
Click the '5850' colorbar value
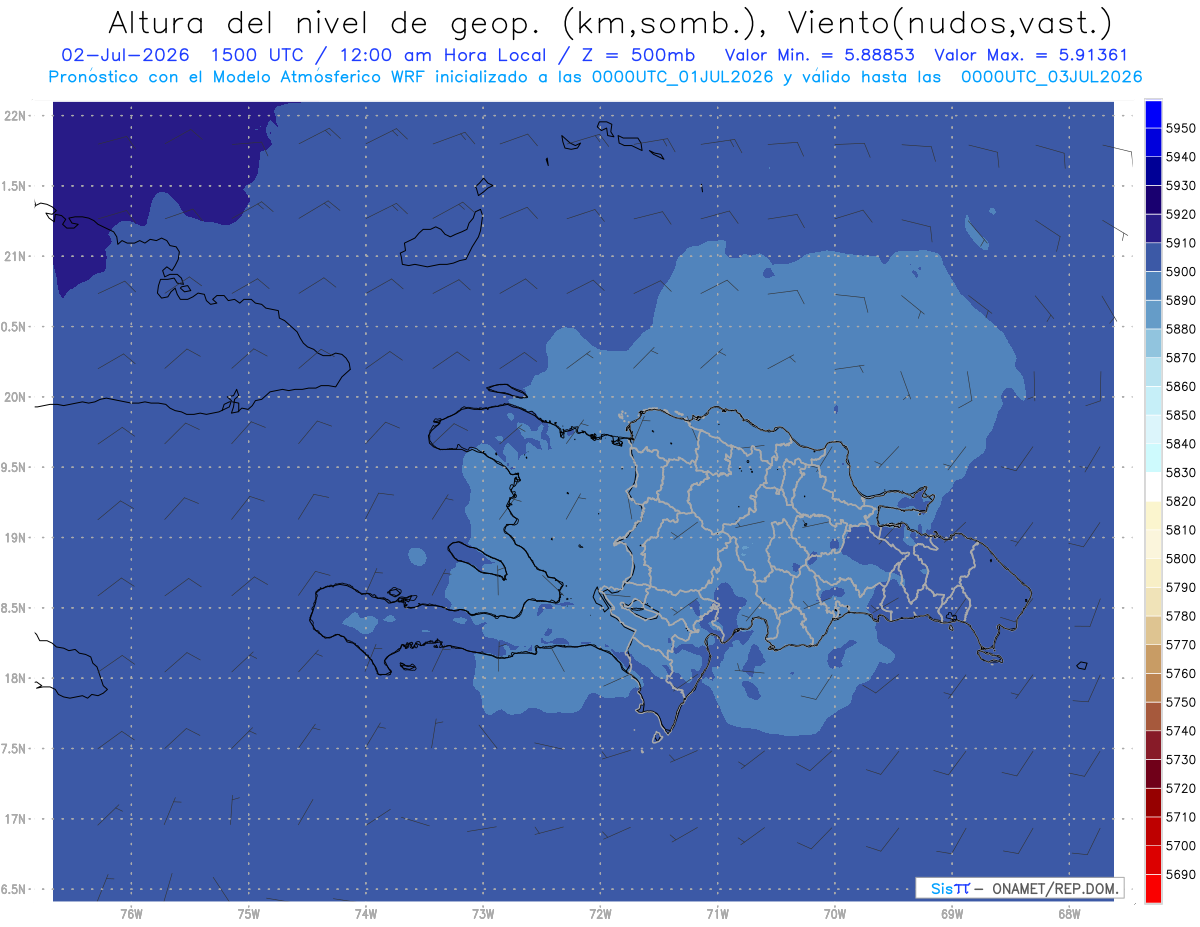[x=1181, y=415]
